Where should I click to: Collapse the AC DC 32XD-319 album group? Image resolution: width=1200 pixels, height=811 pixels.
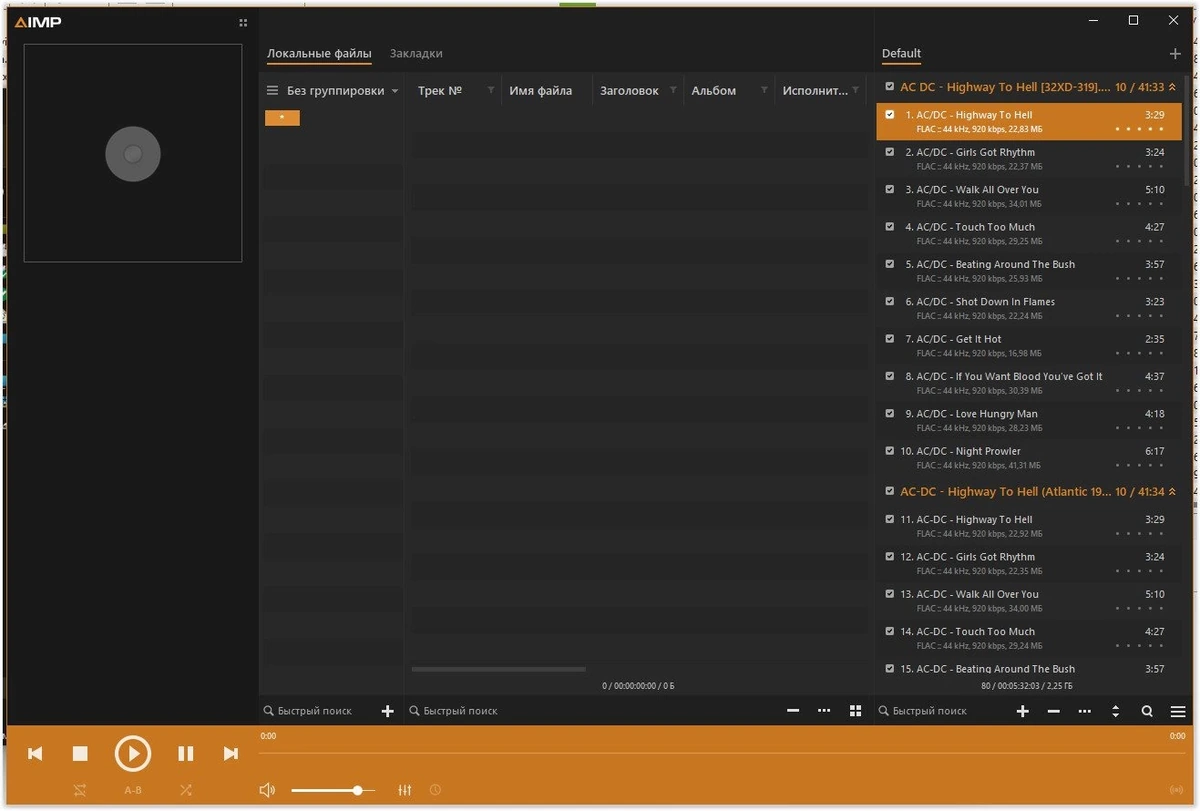point(1173,87)
